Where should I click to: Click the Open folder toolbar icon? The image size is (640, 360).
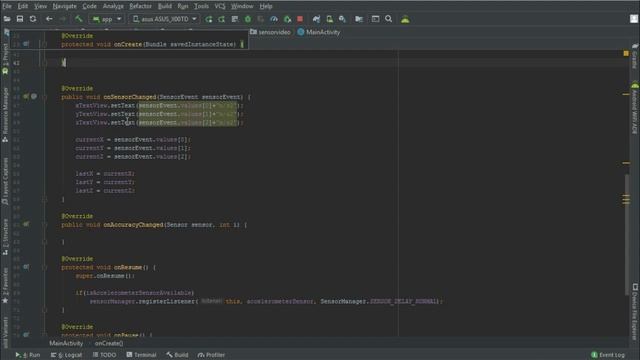(7, 19)
